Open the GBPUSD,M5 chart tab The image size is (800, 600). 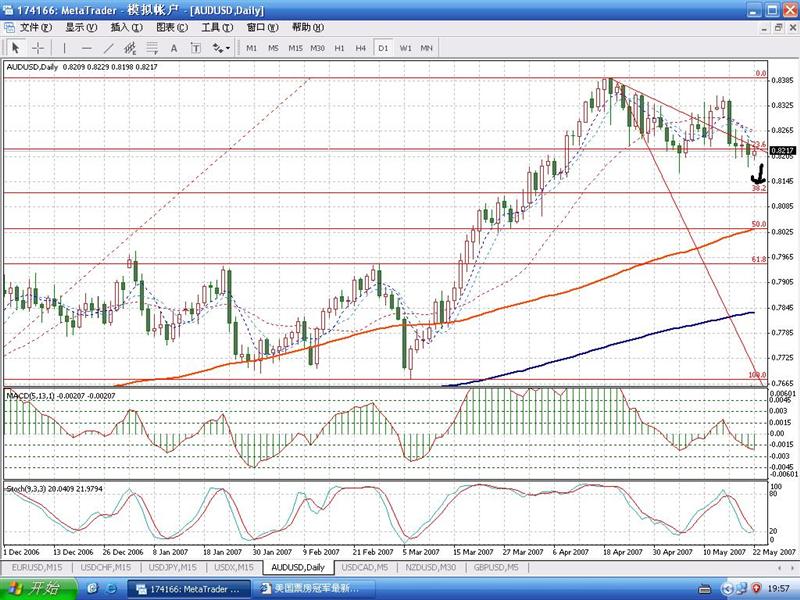coord(497,567)
